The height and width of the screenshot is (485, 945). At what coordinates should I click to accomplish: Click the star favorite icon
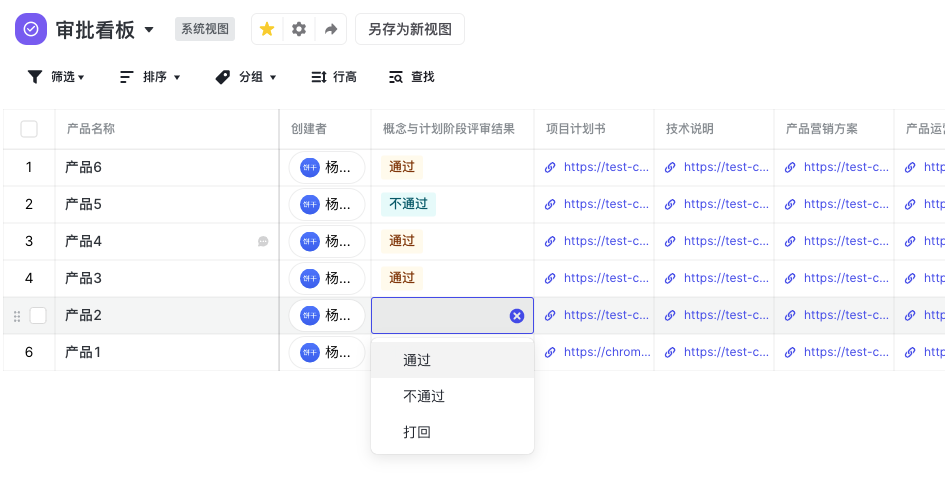267,29
